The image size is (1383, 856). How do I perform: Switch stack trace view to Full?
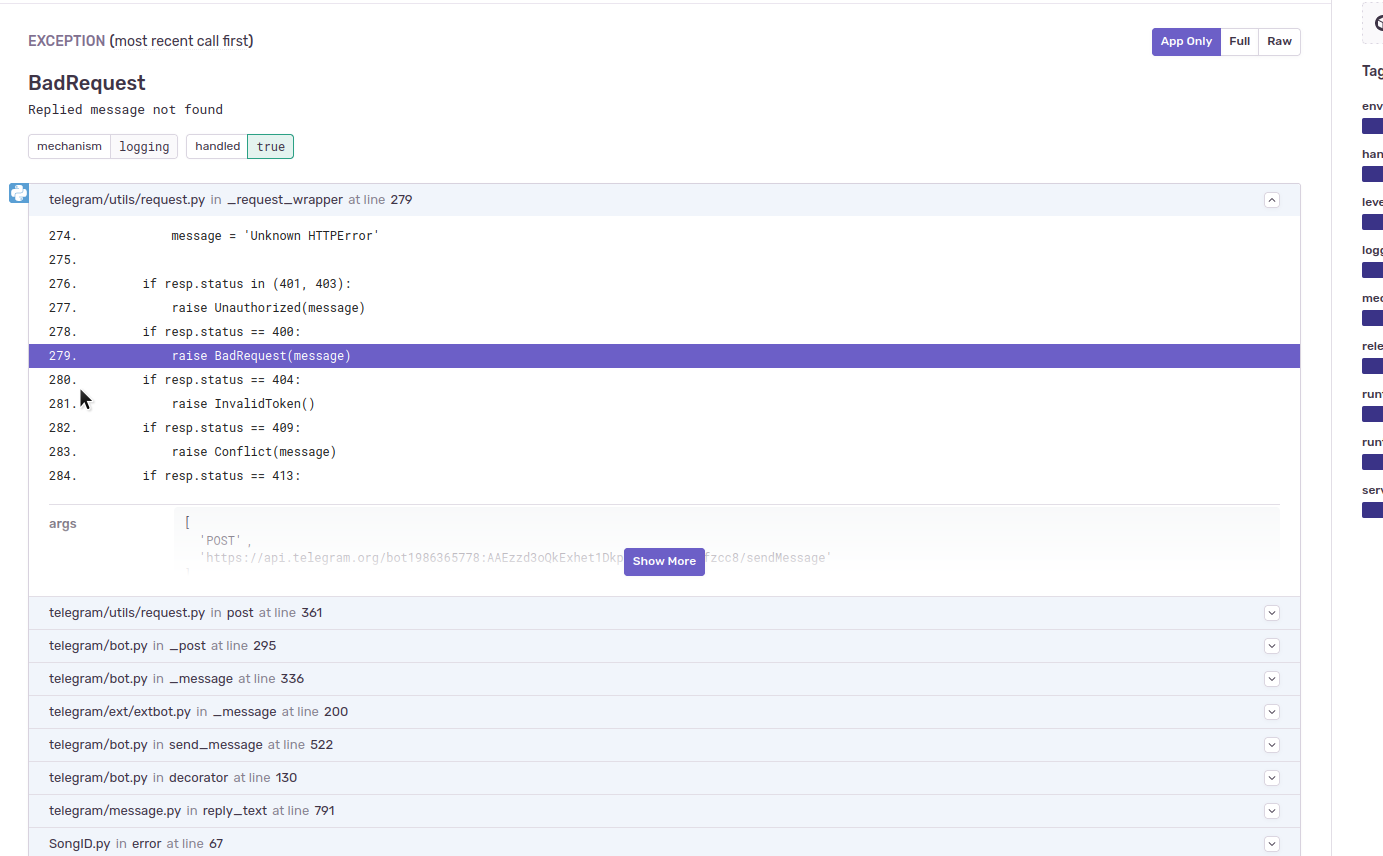pos(1240,42)
